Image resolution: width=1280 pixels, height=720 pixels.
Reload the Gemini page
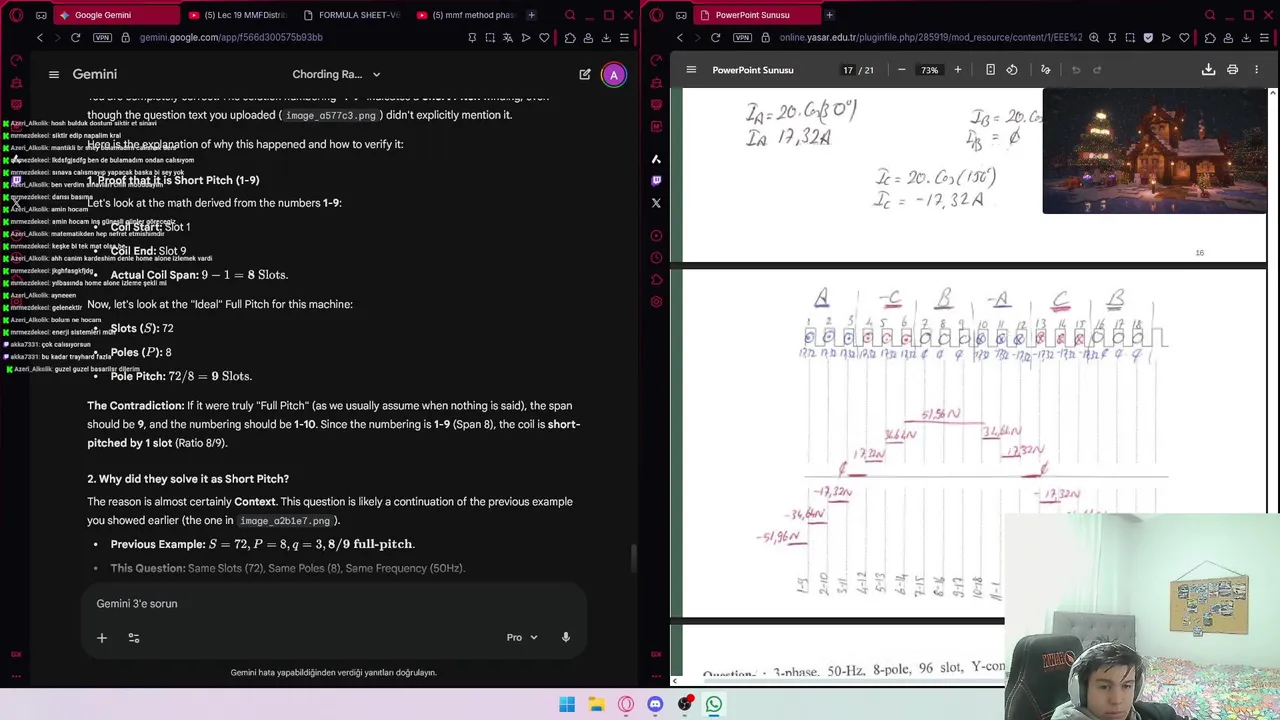click(x=75, y=37)
